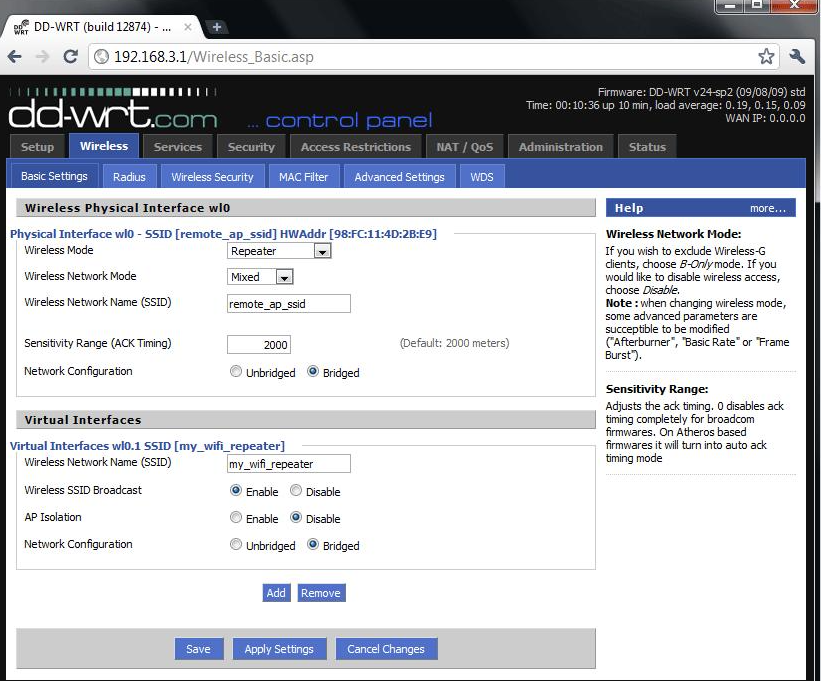Click the Sensitivity Range 2000 field

[259, 344]
